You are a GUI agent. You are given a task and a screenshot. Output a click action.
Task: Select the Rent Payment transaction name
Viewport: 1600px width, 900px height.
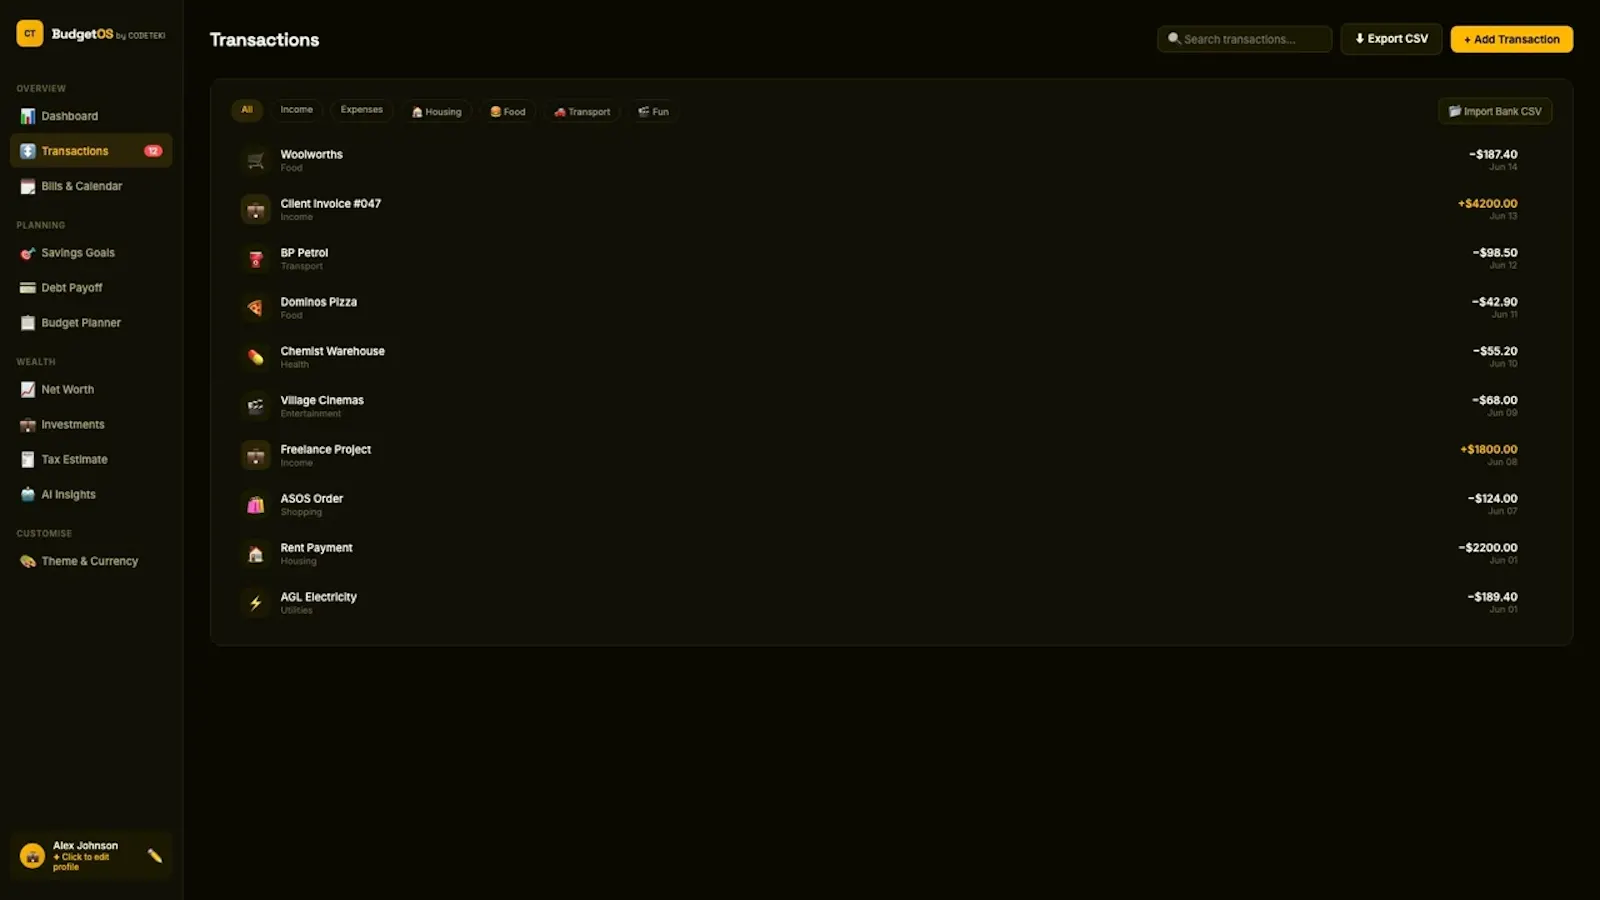click(x=316, y=548)
